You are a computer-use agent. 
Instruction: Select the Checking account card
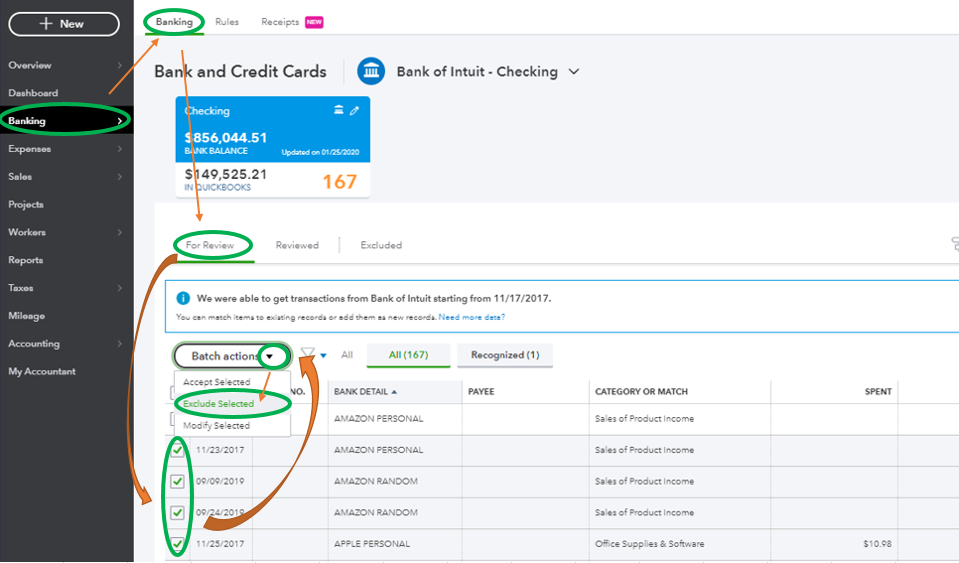[273, 147]
